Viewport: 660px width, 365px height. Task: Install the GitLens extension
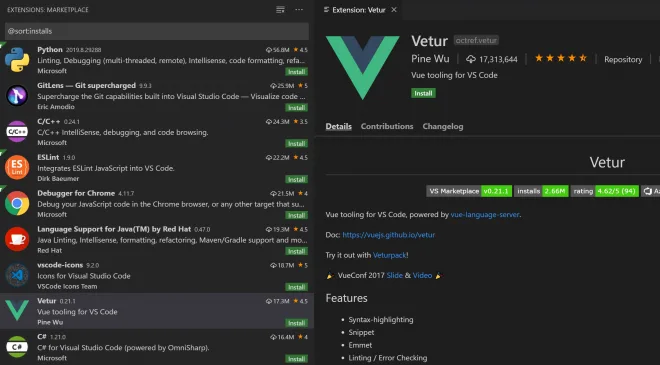[x=297, y=108]
